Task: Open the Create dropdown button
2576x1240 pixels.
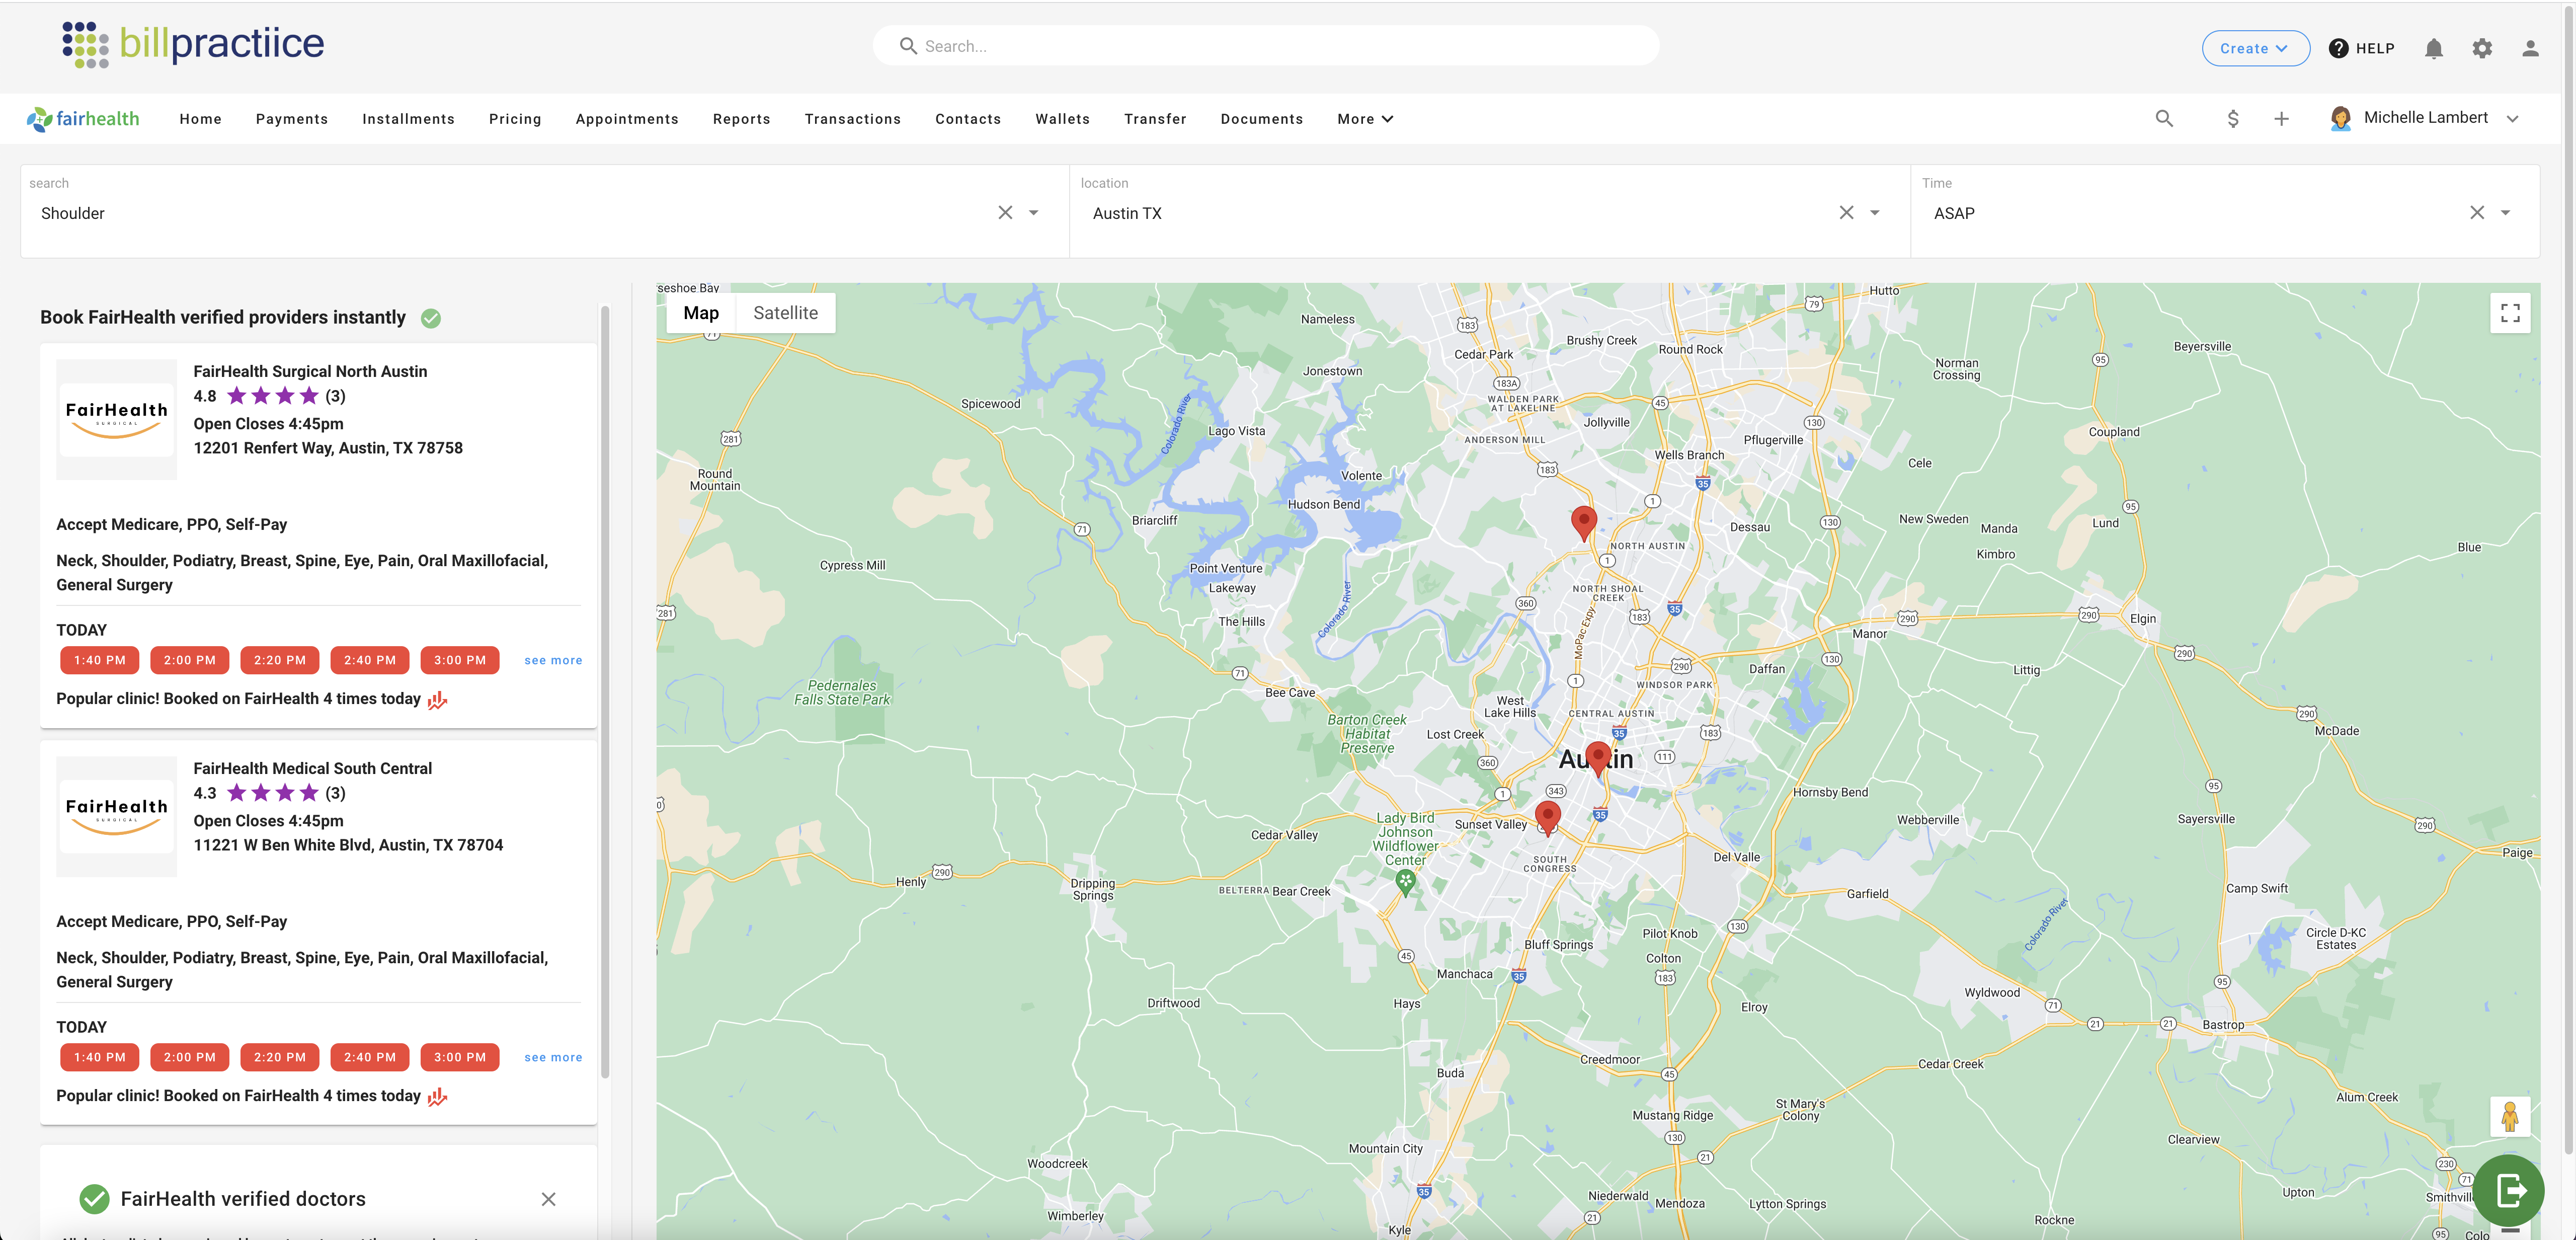Action: 2254,48
